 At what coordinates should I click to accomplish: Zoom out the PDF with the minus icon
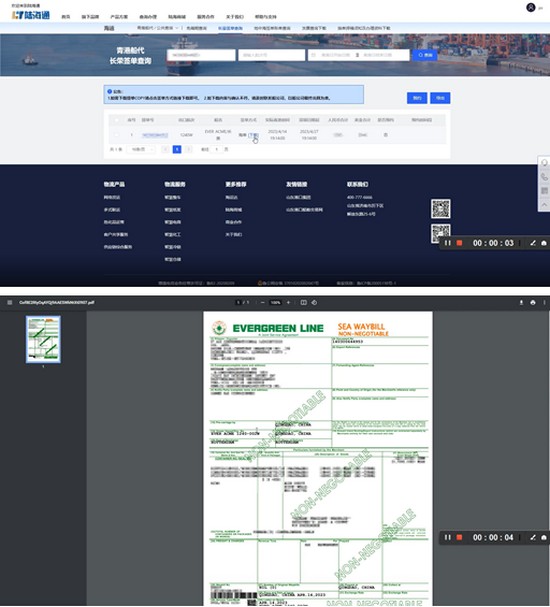[263, 302]
